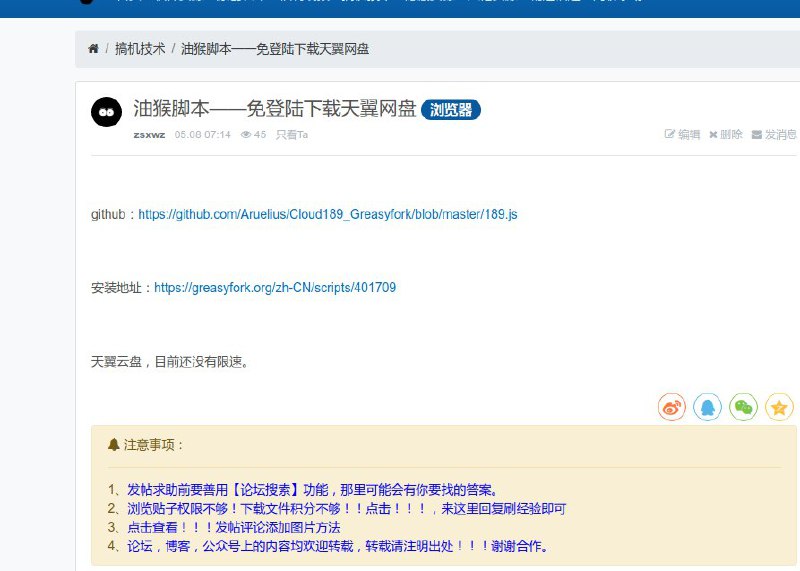Screen dimensions: 800x571
Task: Open the GitHub 189.js link
Action: 328,214
